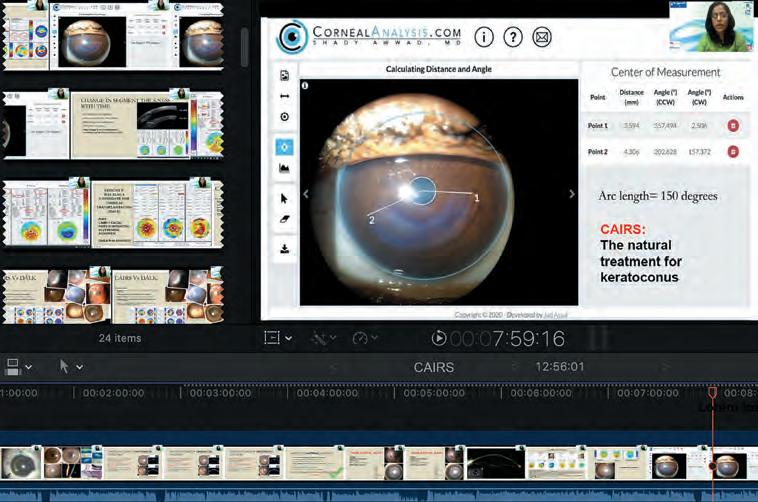Click the audio waveform below timeline clips
Screen dimensions: 758x502
click(379, 493)
